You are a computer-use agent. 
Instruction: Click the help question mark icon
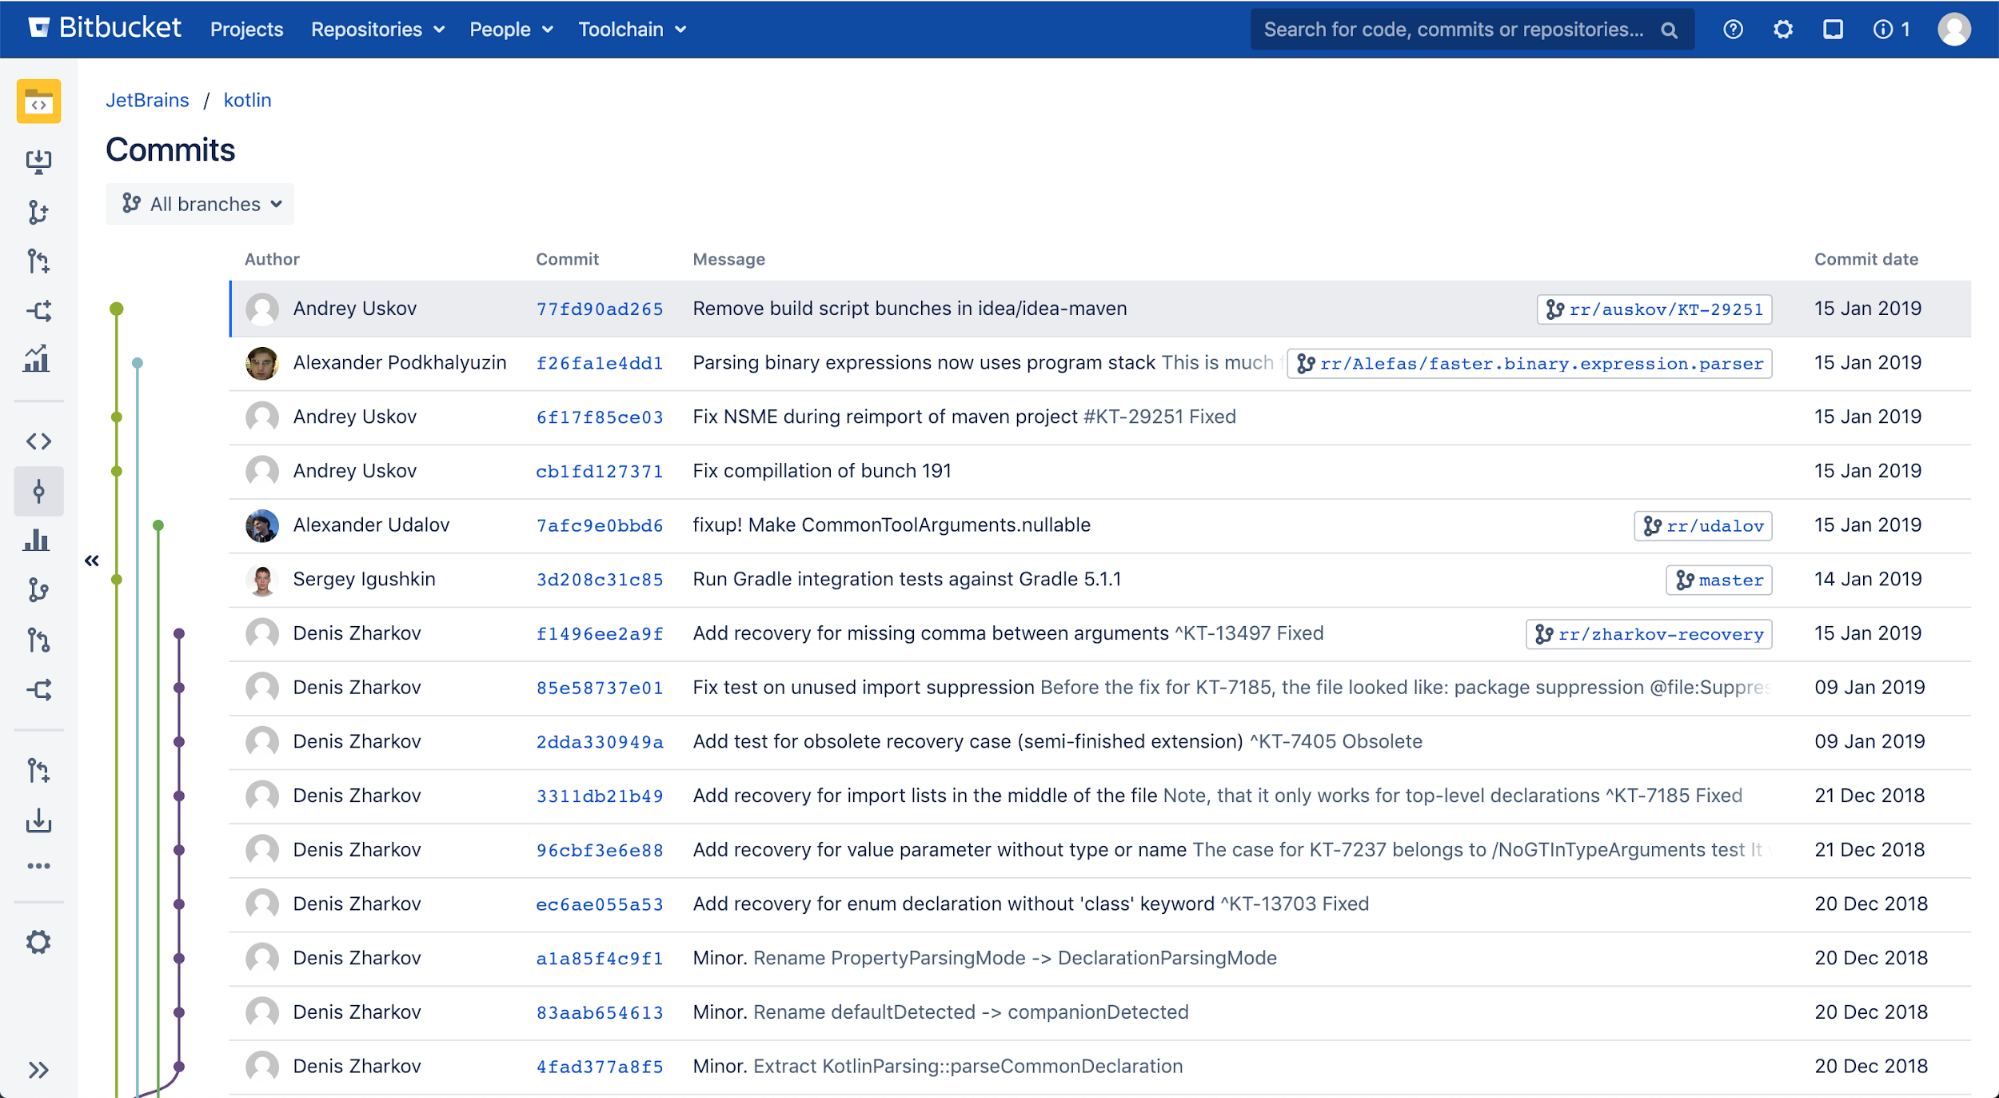1733,29
